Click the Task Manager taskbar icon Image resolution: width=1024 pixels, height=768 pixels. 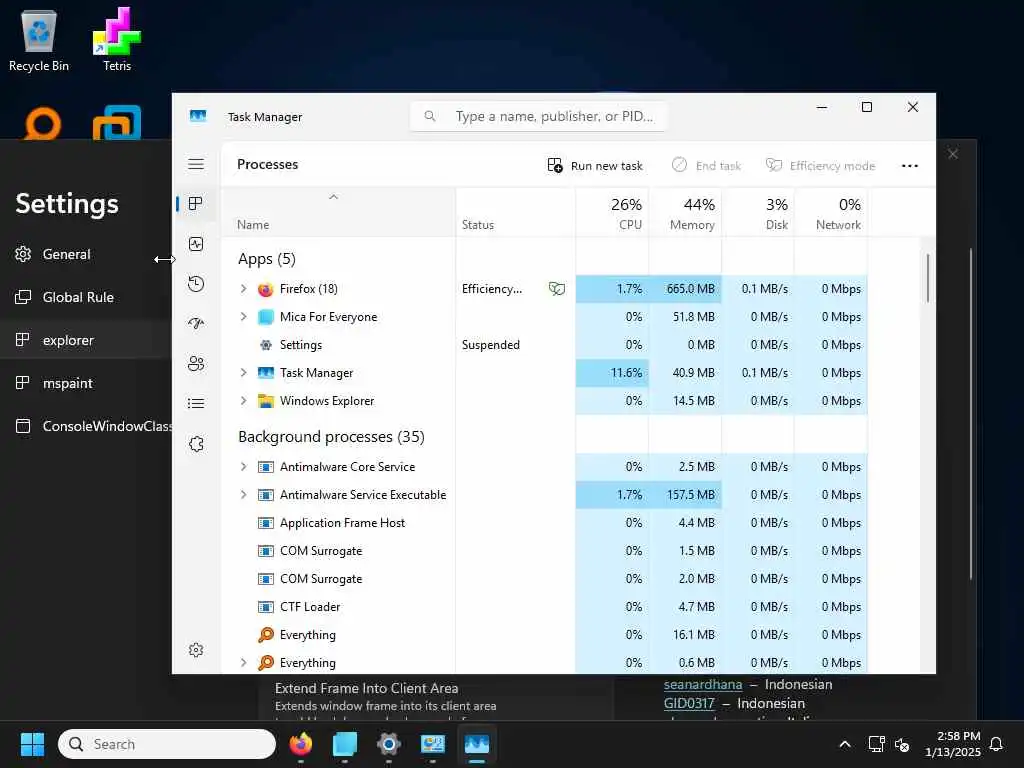point(477,744)
